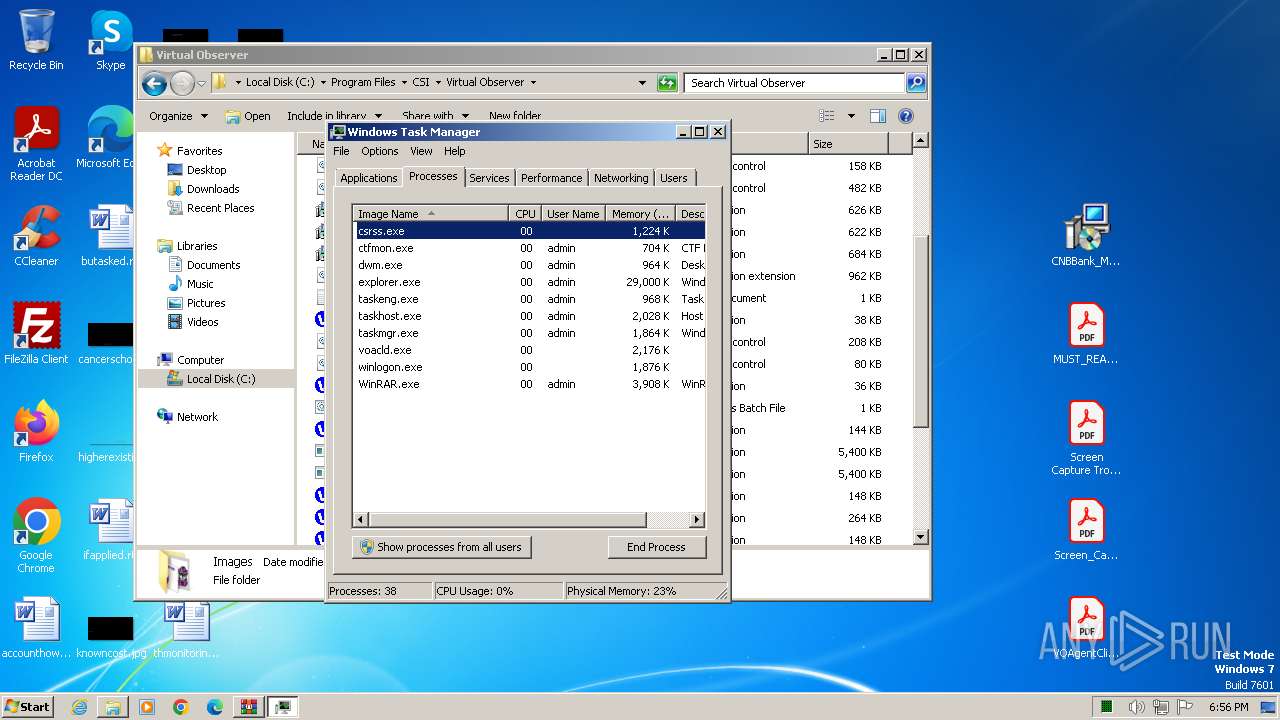Toggle the Explorer preview pane icon
The height and width of the screenshot is (720, 1280).
(x=877, y=116)
